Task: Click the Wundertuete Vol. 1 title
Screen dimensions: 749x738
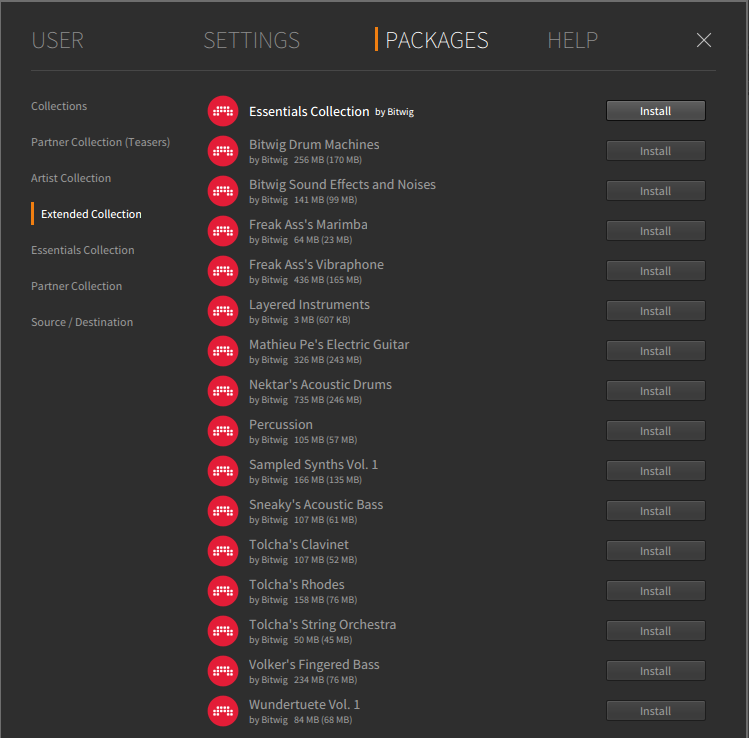Action: point(304,705)
